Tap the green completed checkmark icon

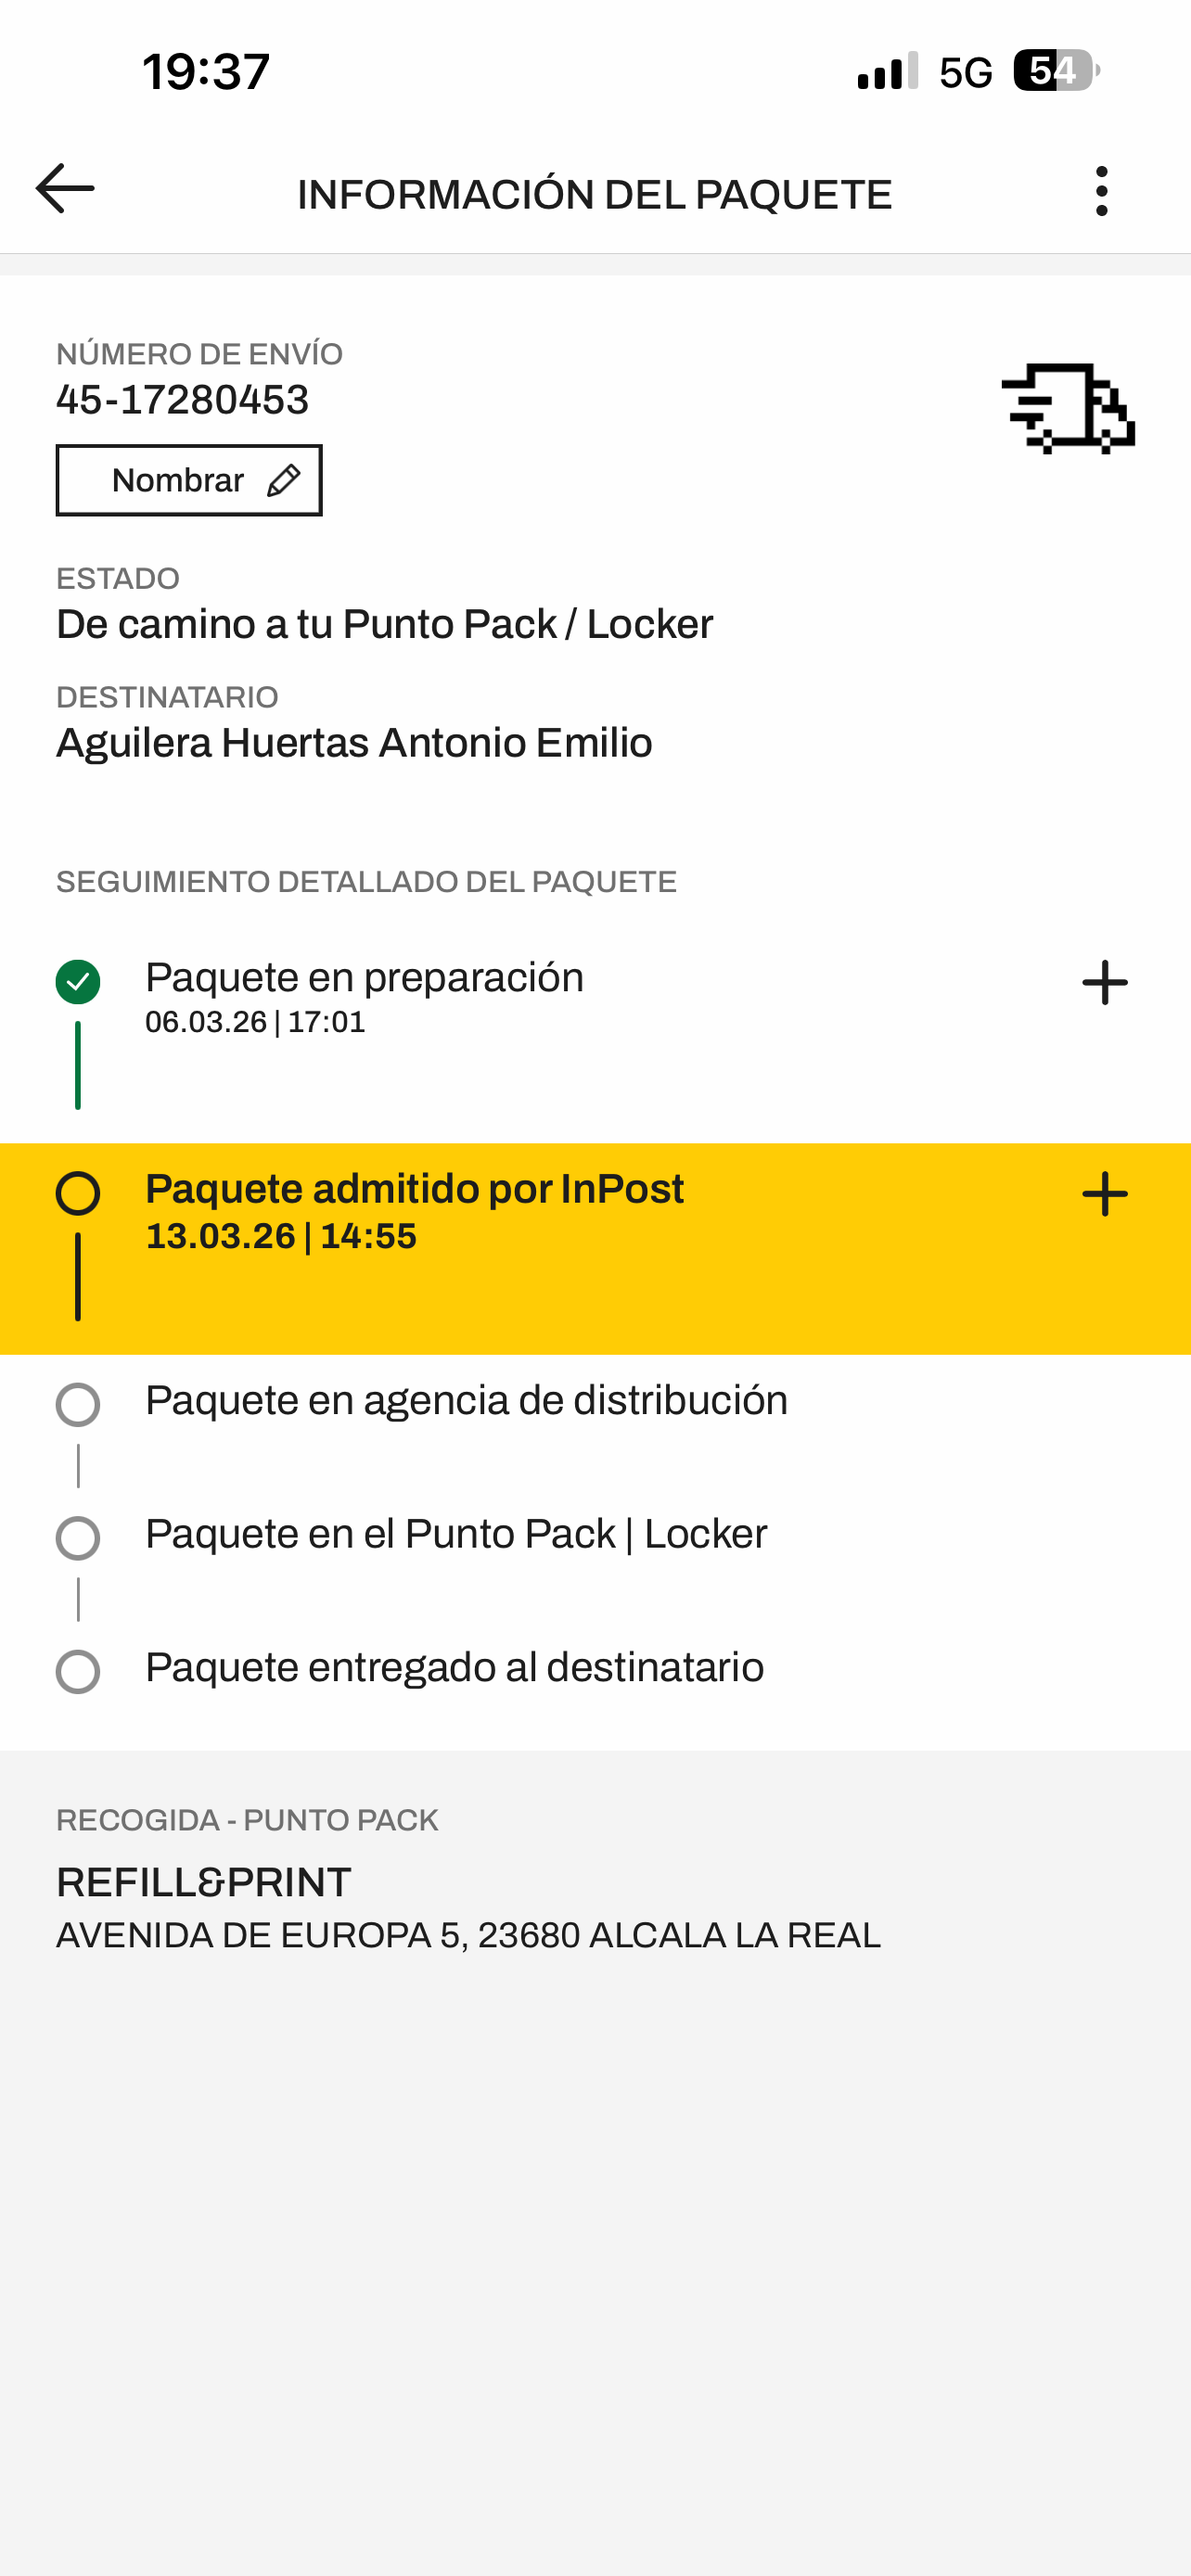(78, 982)
